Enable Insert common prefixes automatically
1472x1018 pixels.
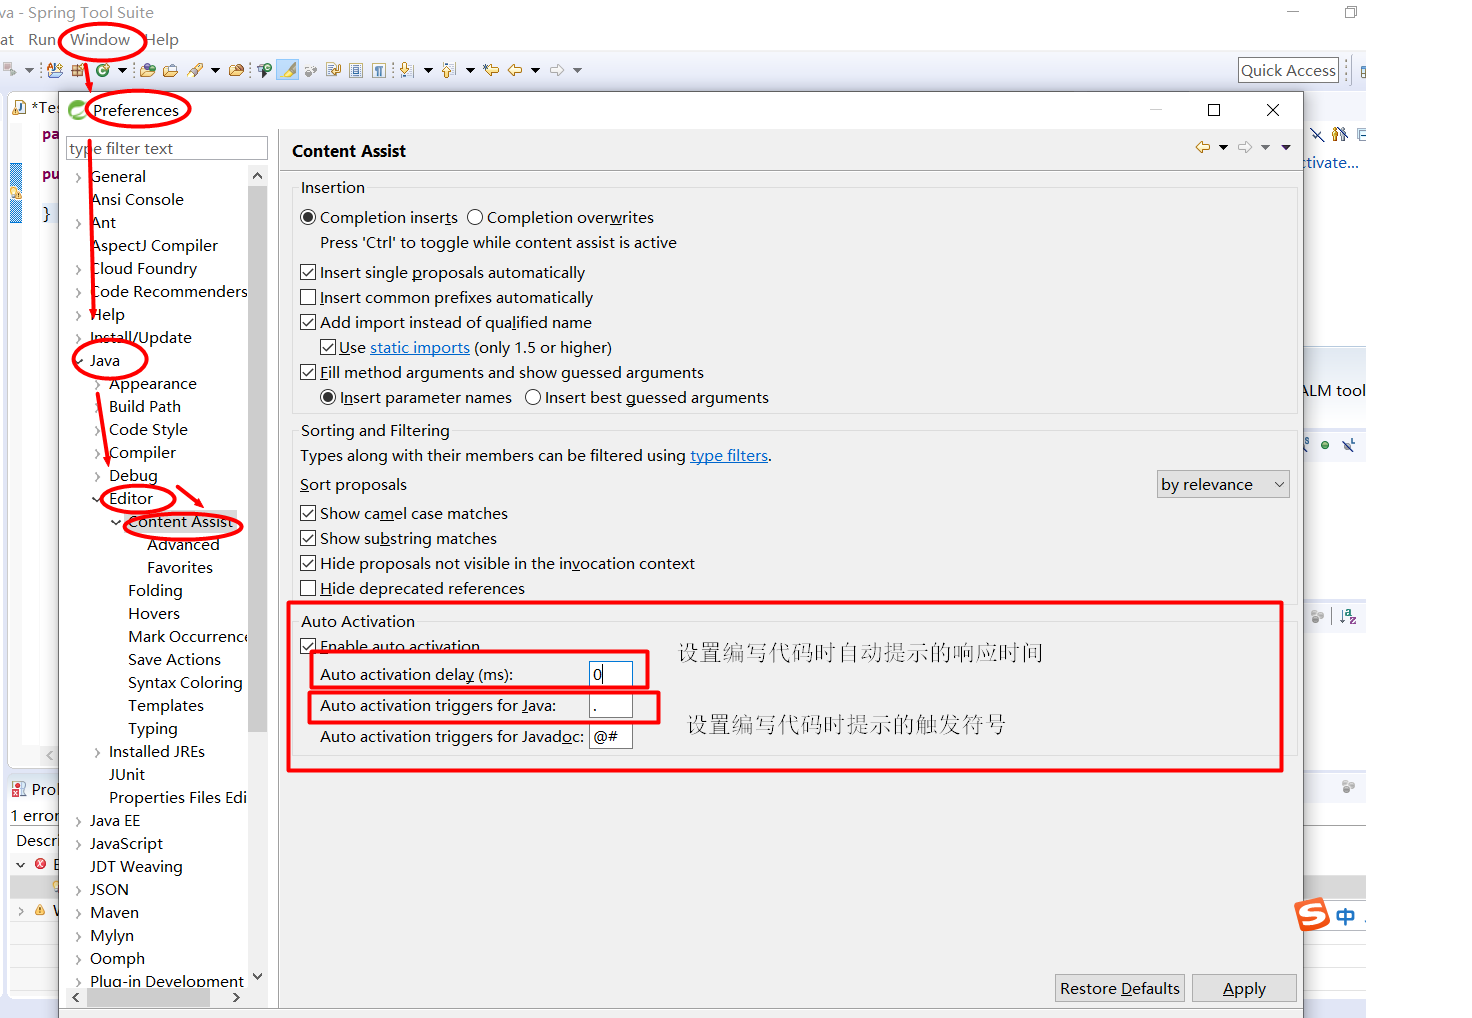(x=308, y=297)
